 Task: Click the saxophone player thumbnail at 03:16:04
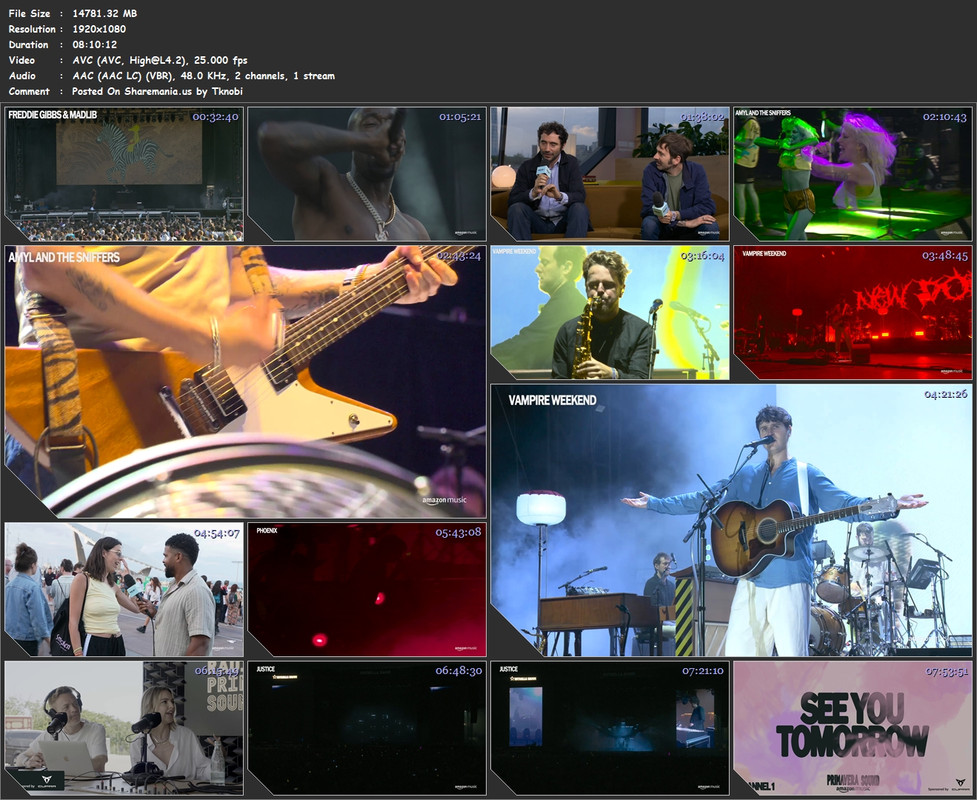[610, 313]
